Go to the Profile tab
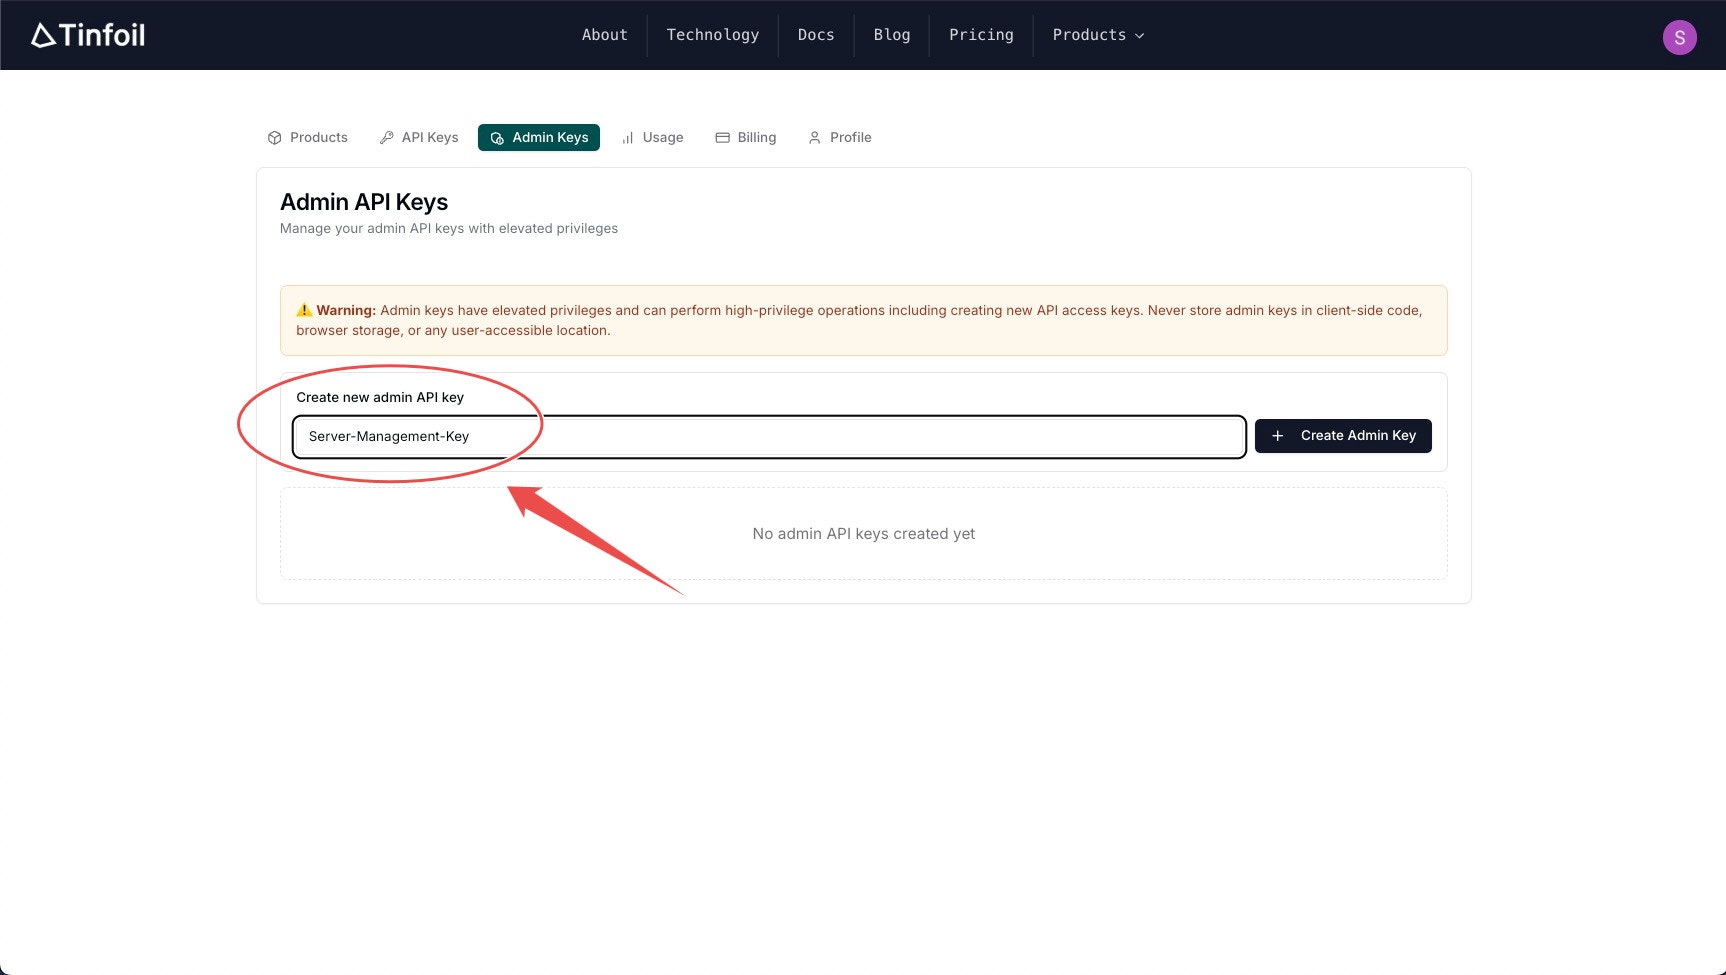 tap(840, 138)
